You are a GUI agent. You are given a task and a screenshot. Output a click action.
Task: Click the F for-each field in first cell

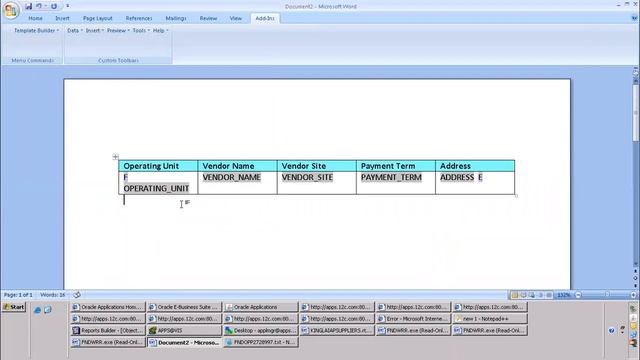click(x=126, y=178)
